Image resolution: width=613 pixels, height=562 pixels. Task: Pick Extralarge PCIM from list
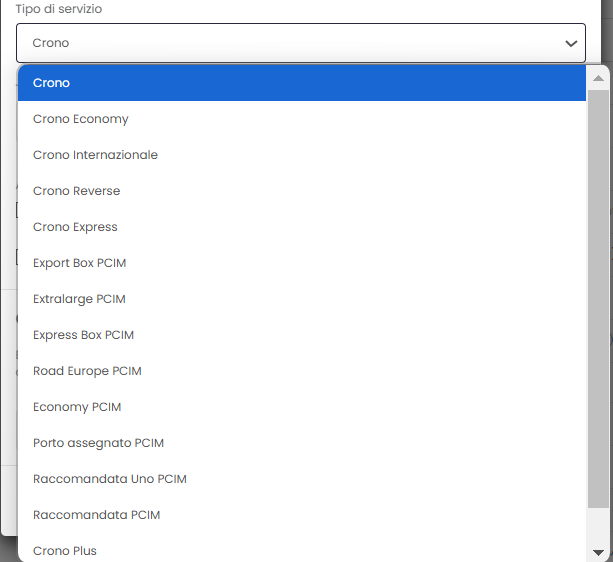302,299
